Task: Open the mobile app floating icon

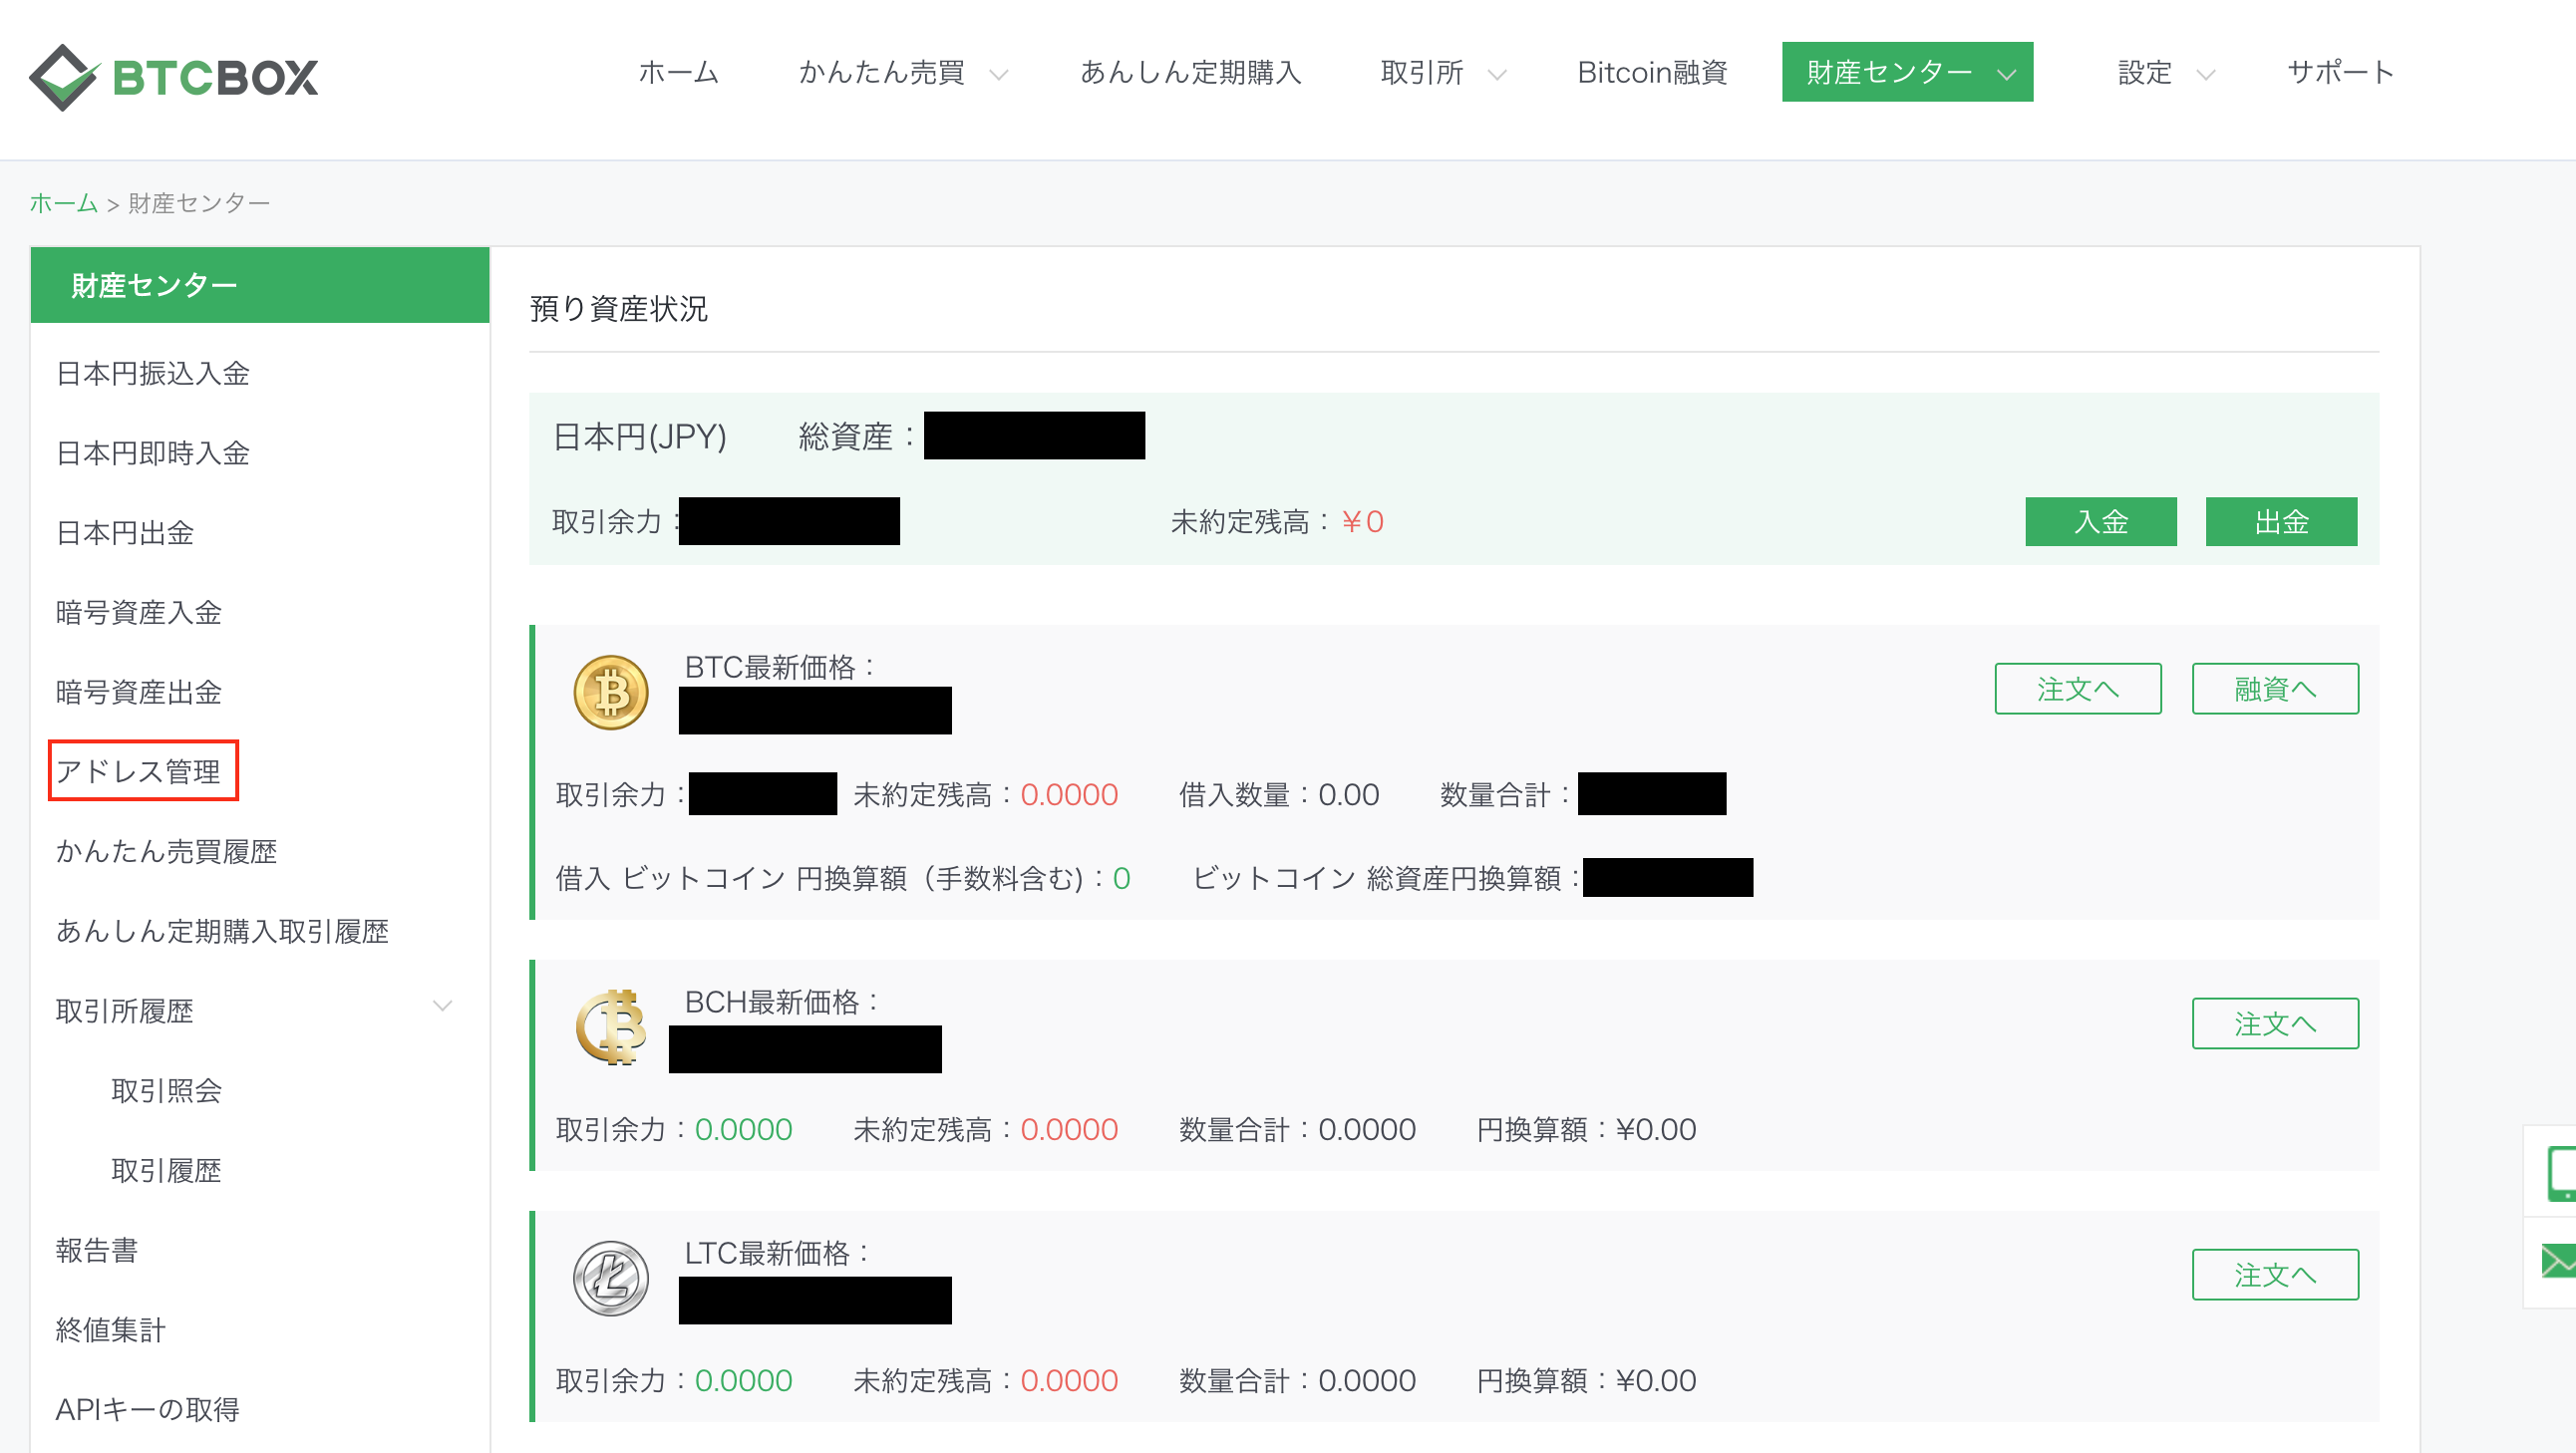Action: 2559,1172
